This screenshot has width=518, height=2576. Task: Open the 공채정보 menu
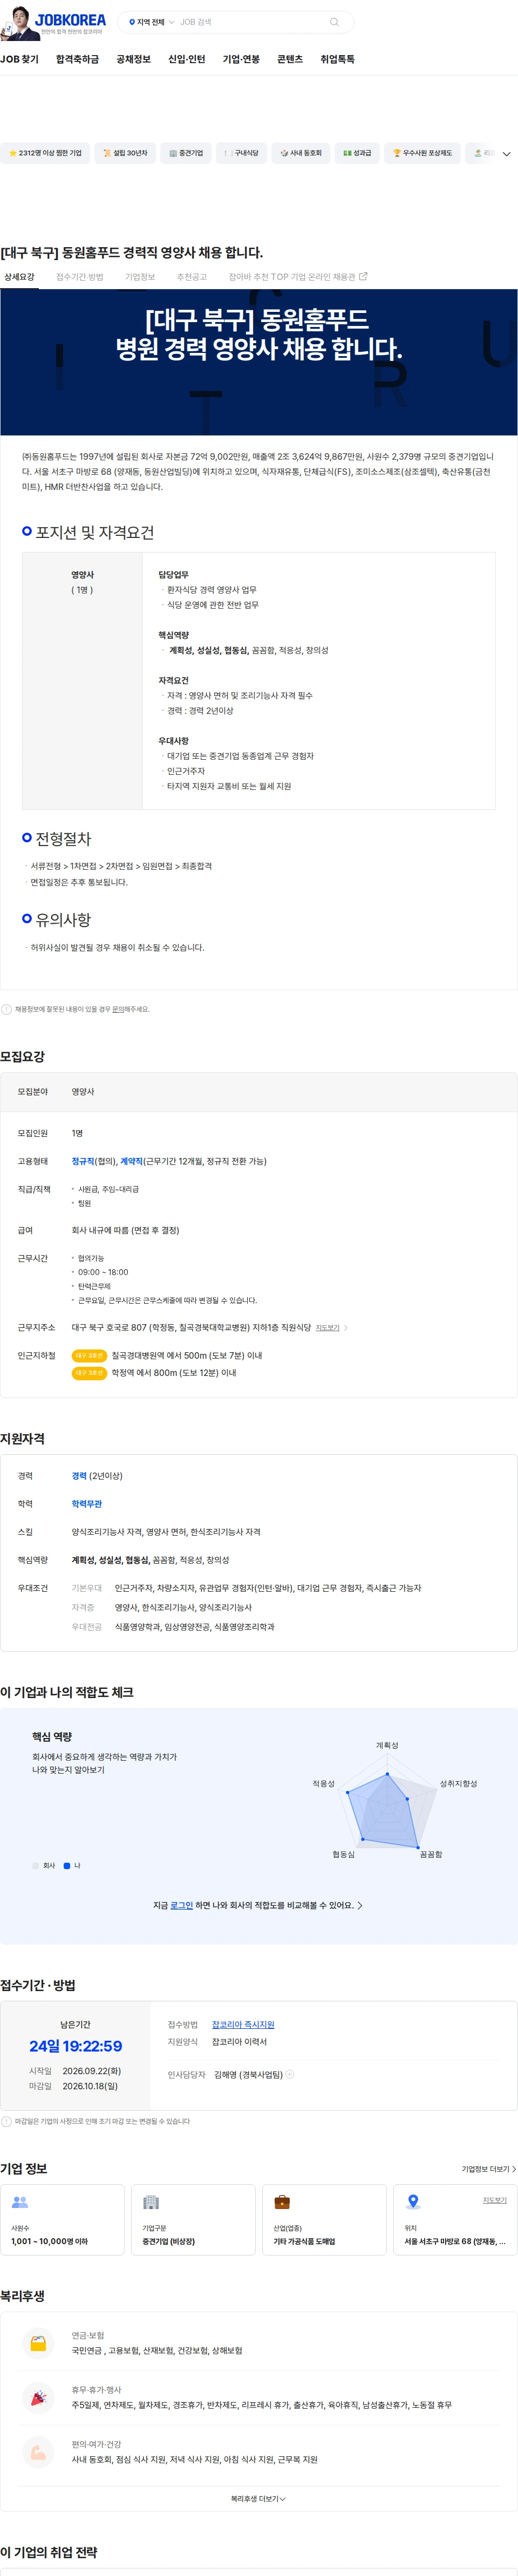pyautogui.click(x=133, y=59)
